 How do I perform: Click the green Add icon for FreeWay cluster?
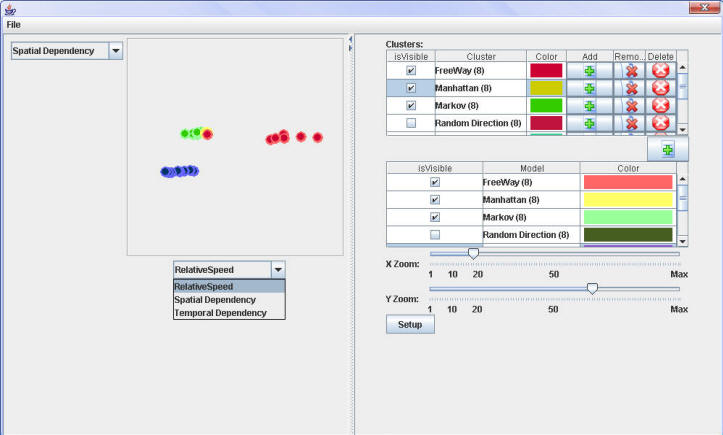tap(589, 71)
